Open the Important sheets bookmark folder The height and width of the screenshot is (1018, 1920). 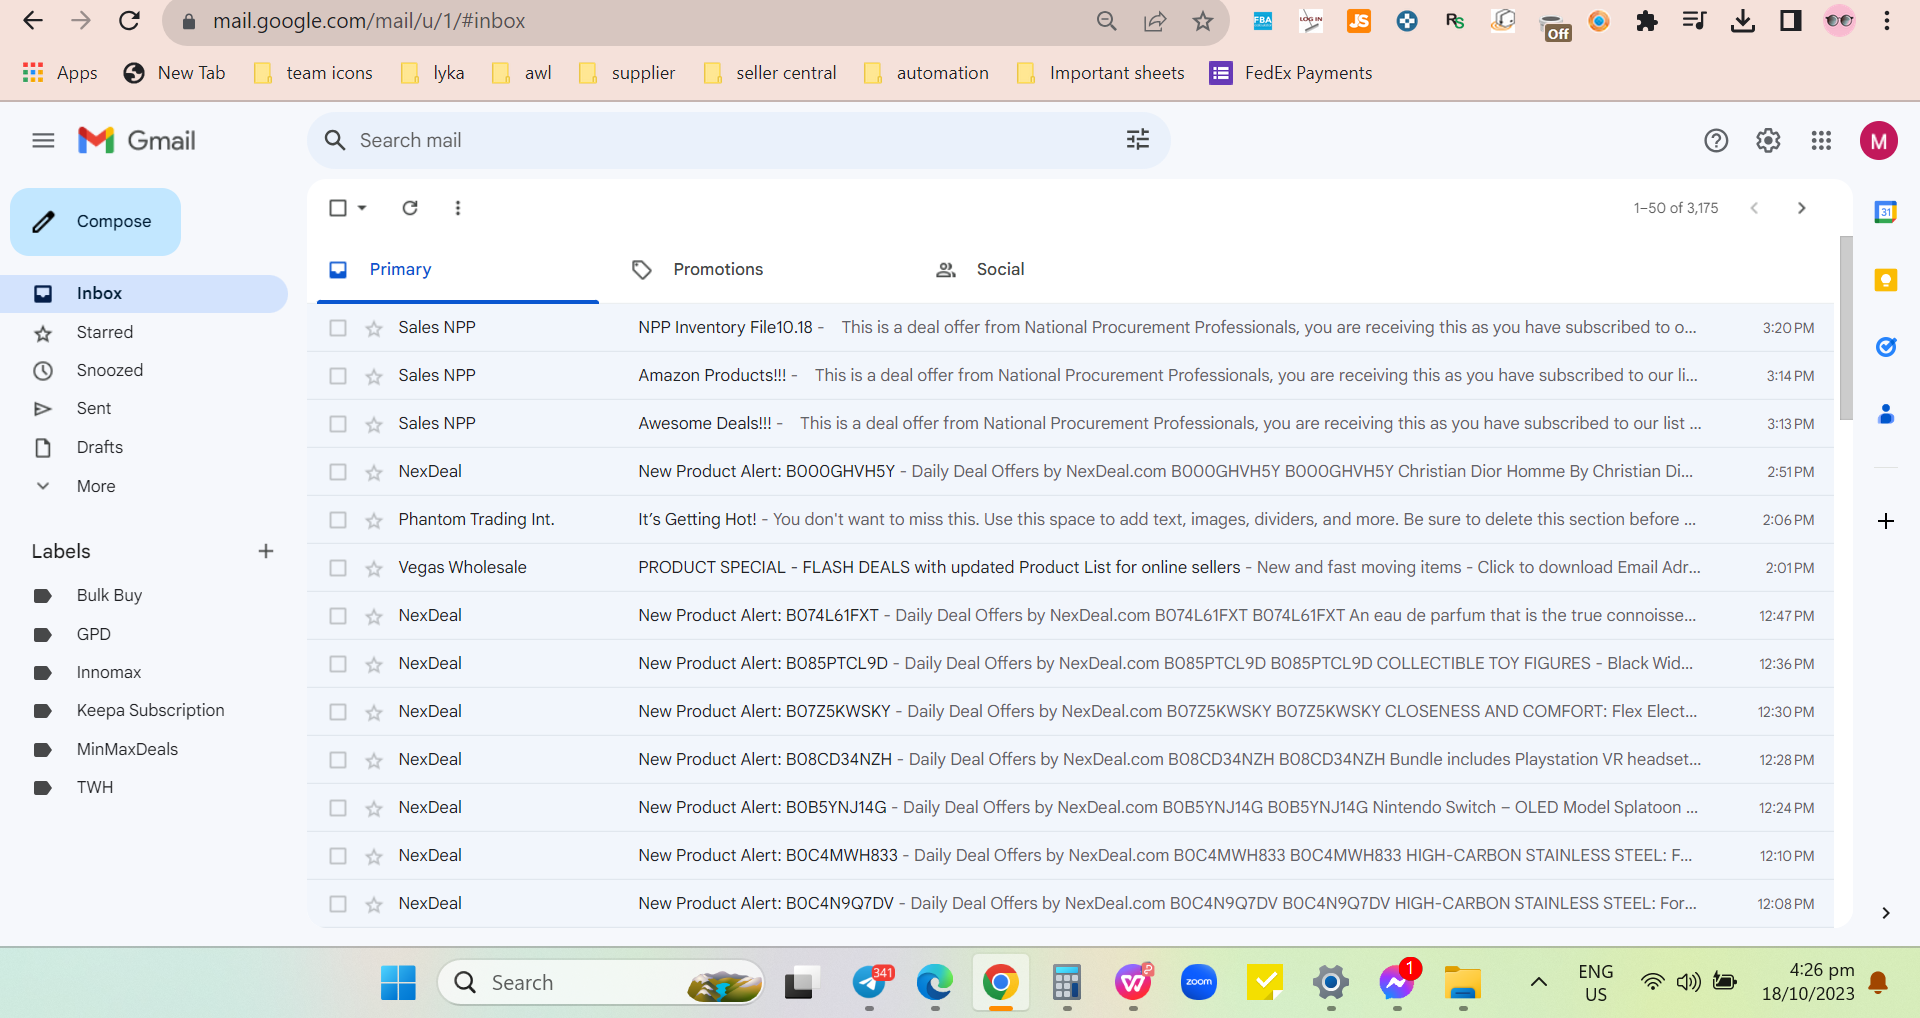[1101, 73]
